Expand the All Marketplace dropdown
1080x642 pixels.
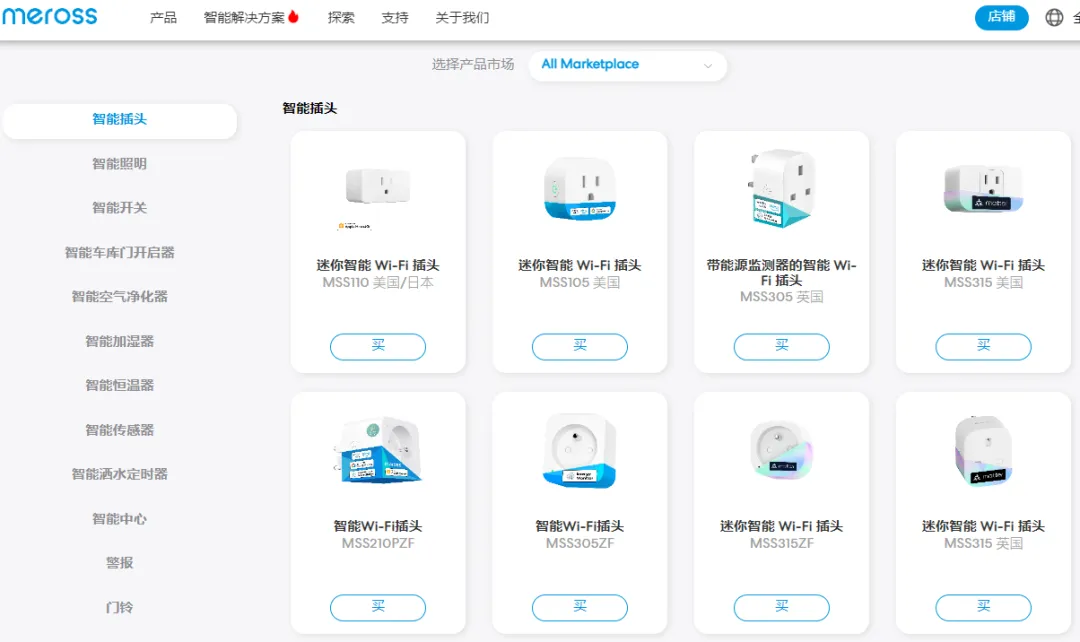click(x=627, y=65)
